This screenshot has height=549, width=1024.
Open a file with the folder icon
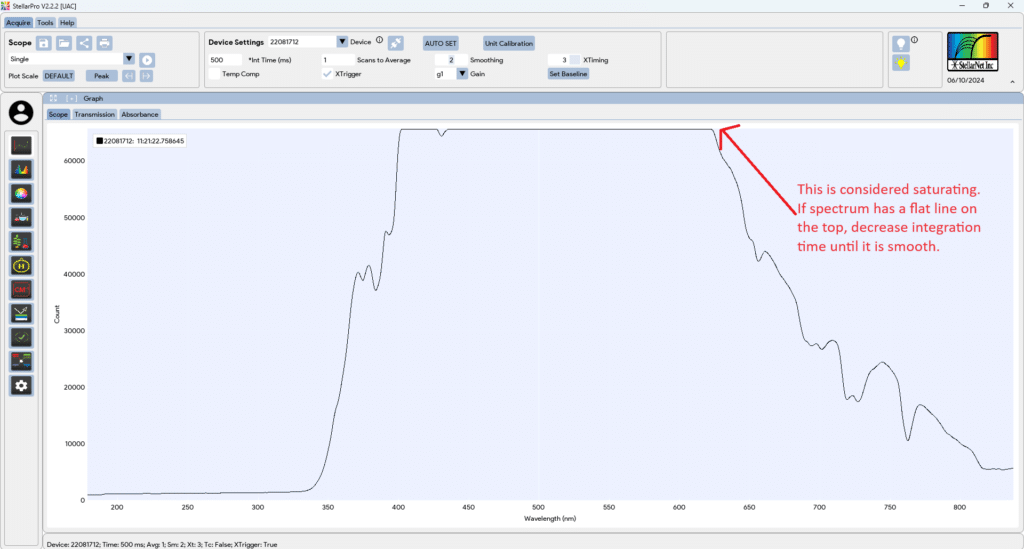point(64,43)
